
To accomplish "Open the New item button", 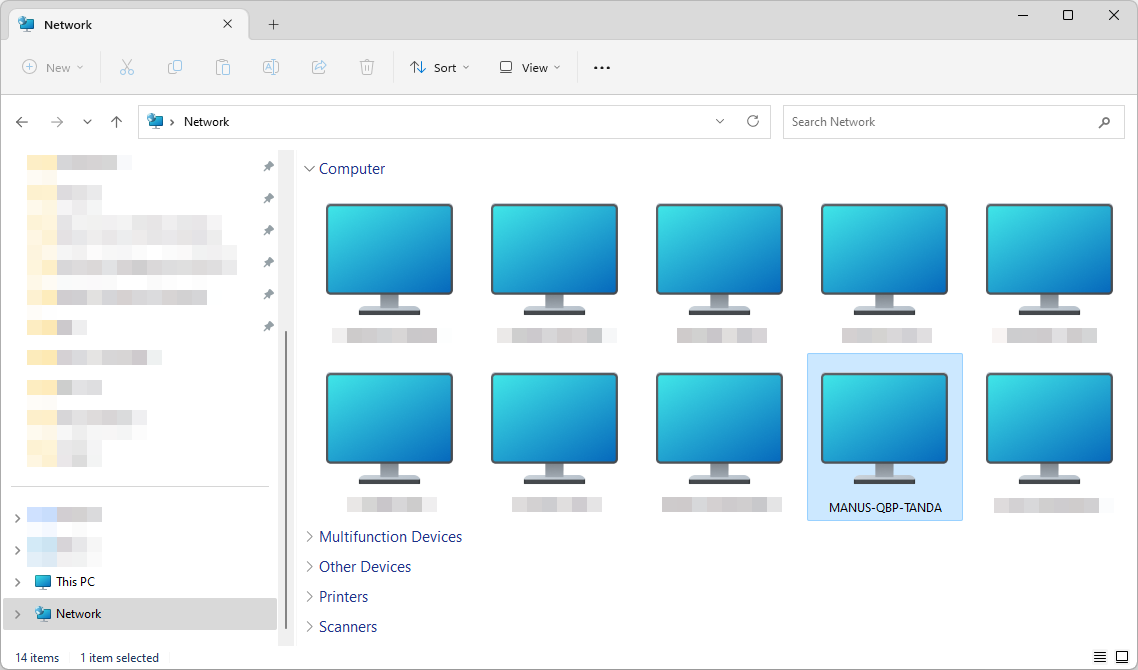I will coord(53,67).
